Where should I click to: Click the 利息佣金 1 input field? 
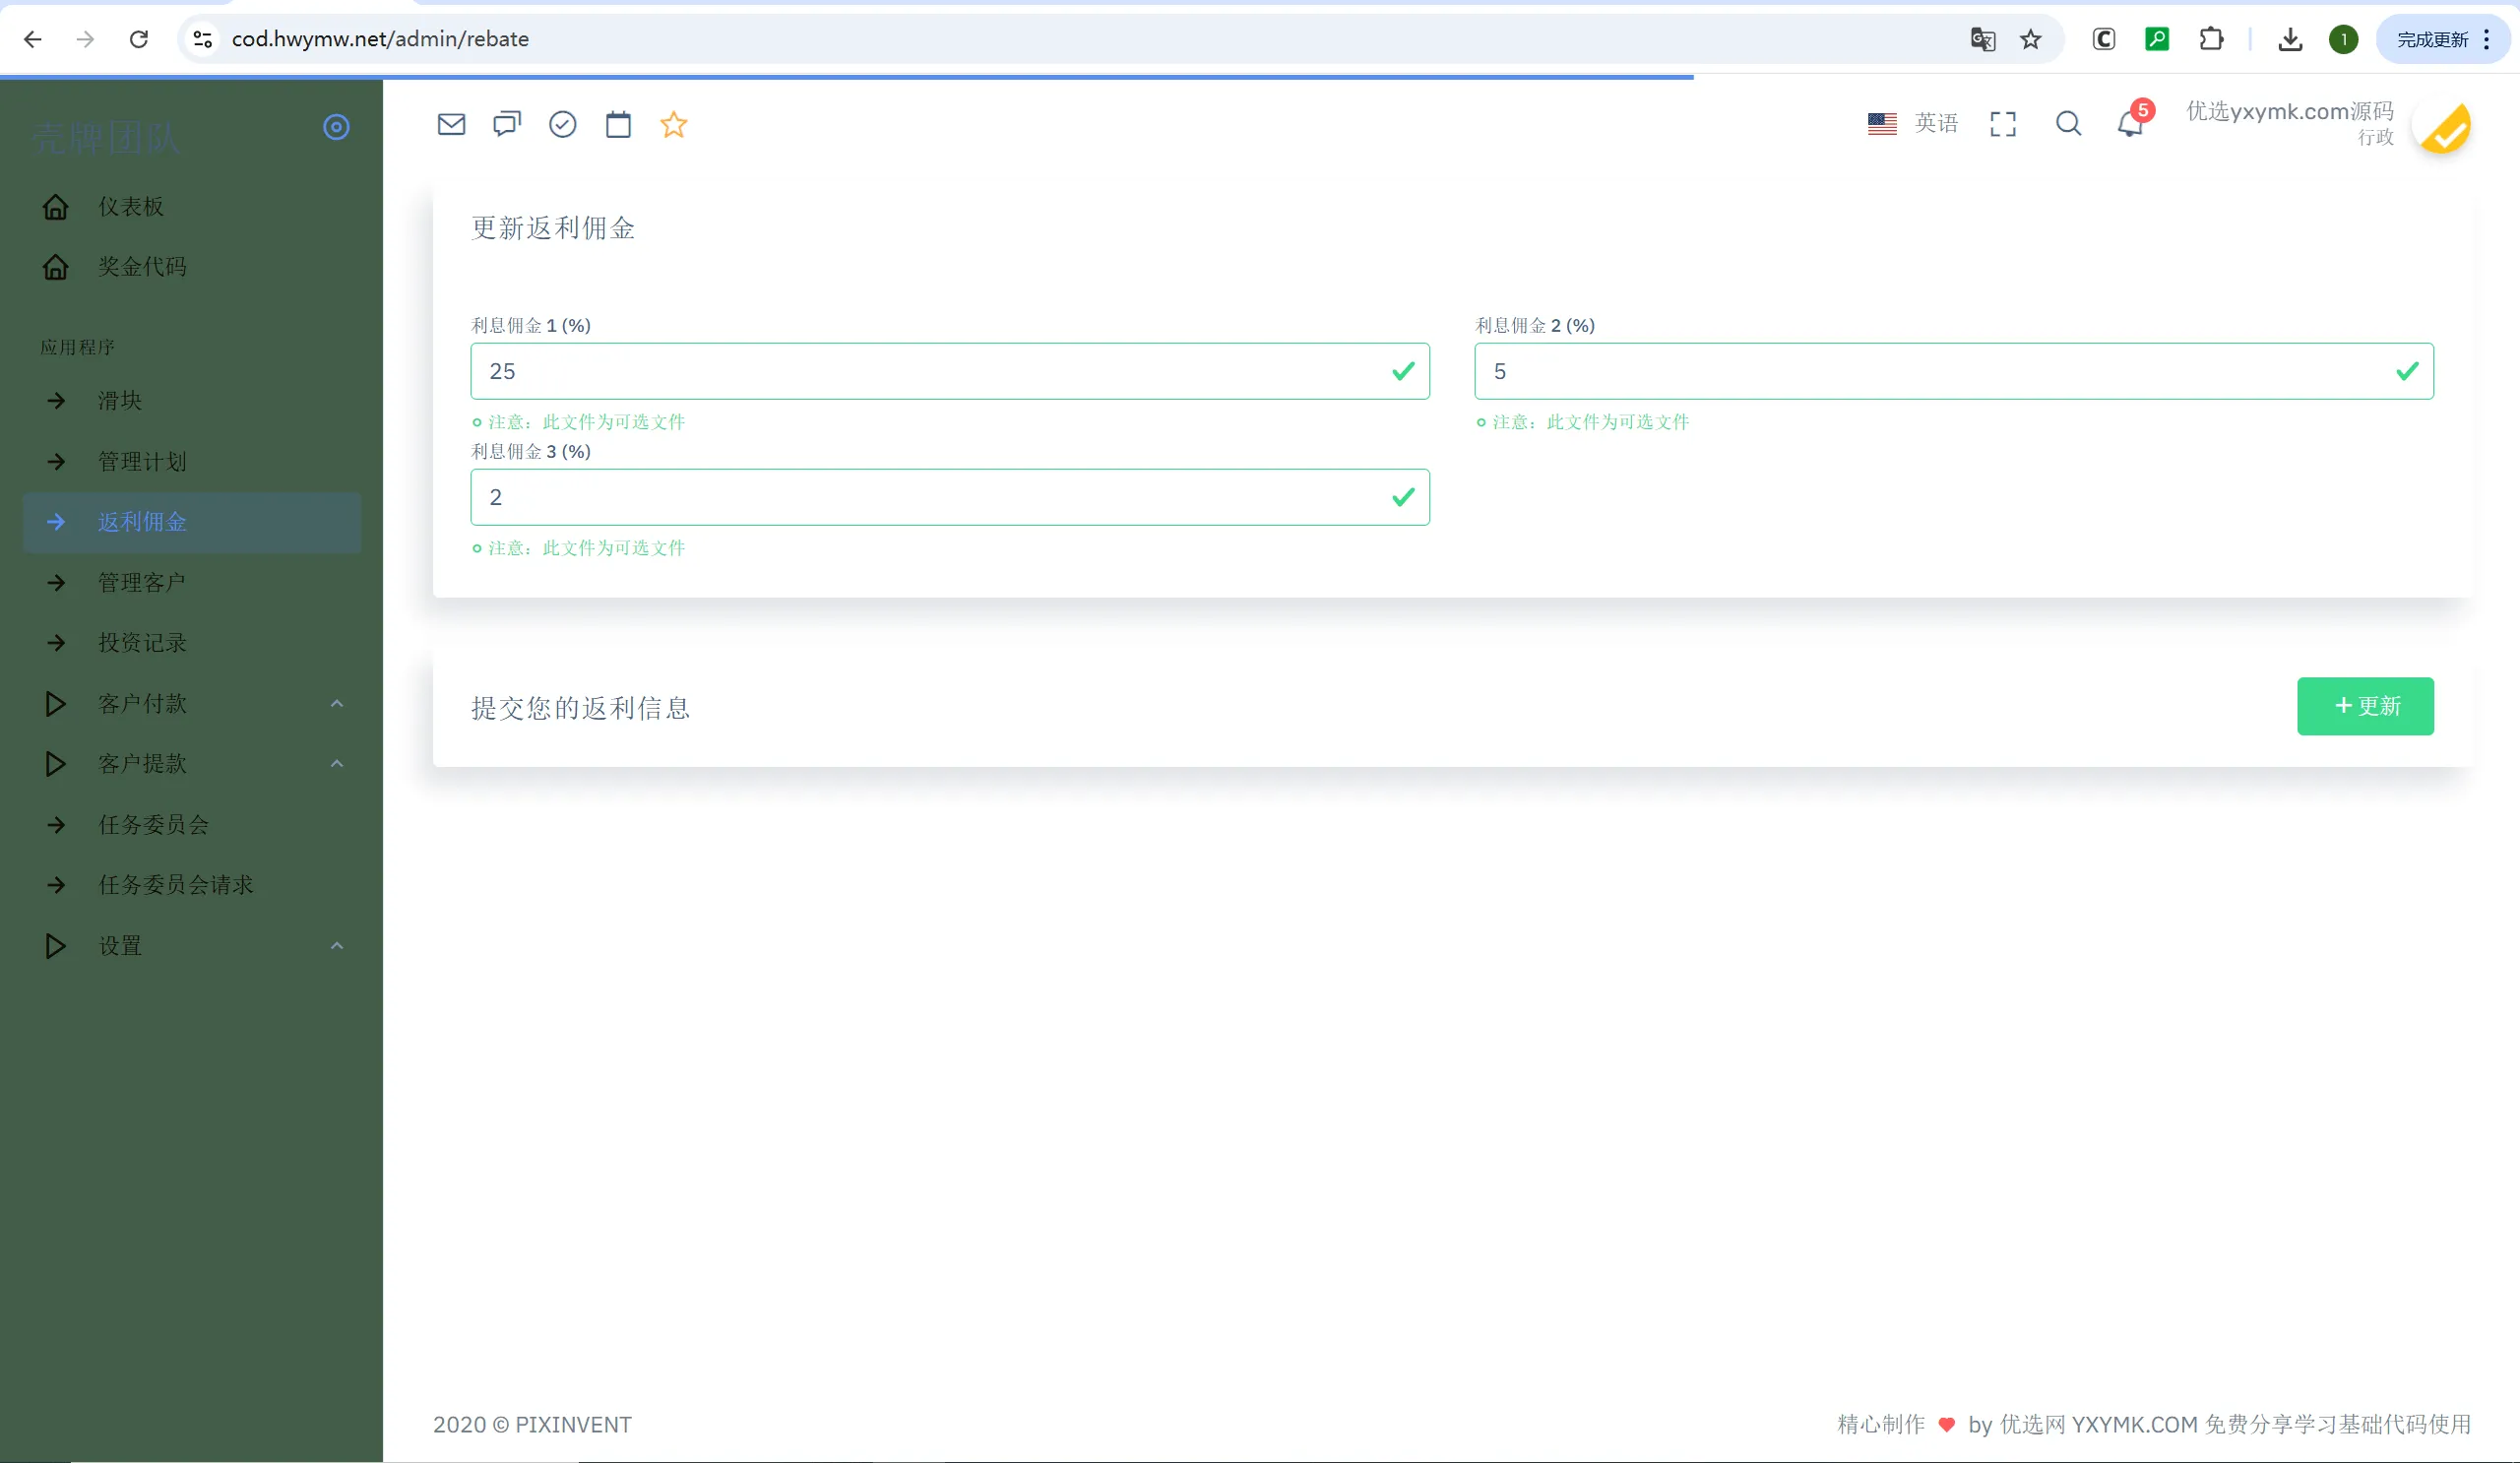coord(930,371)
